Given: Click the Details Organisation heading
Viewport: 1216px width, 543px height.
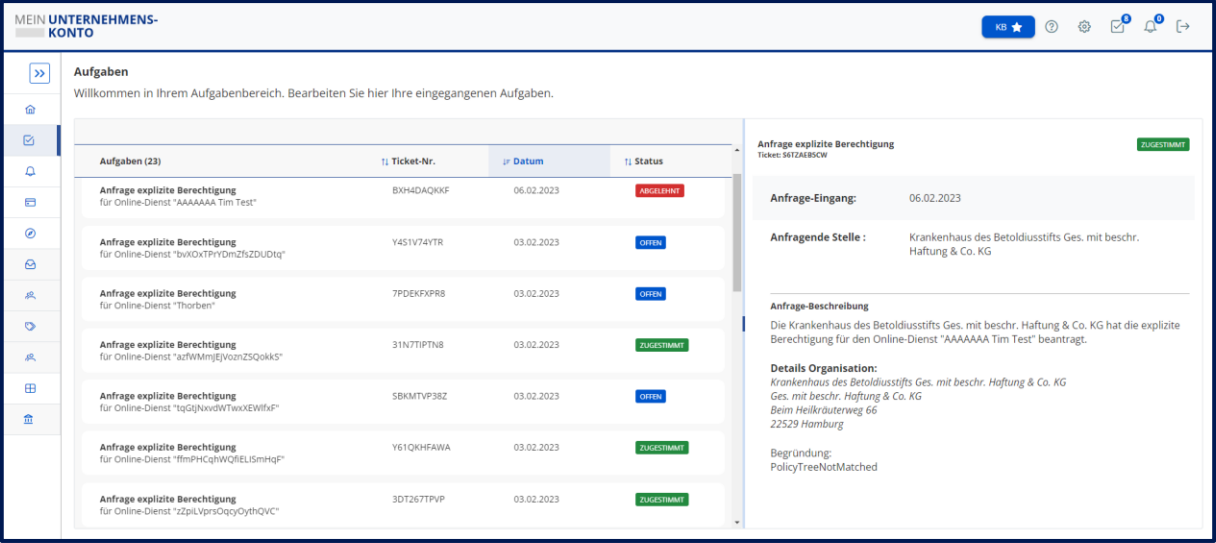Looking at the screenshot, I should pyautogui.click(x=823, y=368).
